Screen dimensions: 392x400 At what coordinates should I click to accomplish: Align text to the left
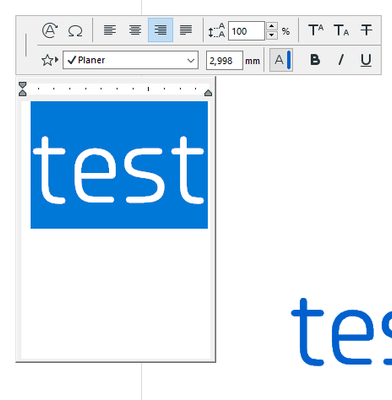point(110,30)
